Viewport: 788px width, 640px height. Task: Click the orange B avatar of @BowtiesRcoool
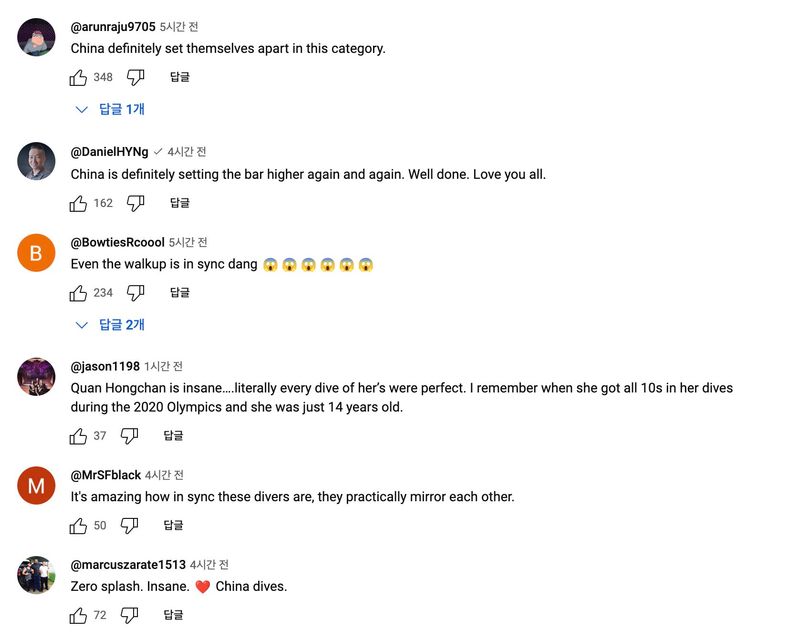coord(37,253)
